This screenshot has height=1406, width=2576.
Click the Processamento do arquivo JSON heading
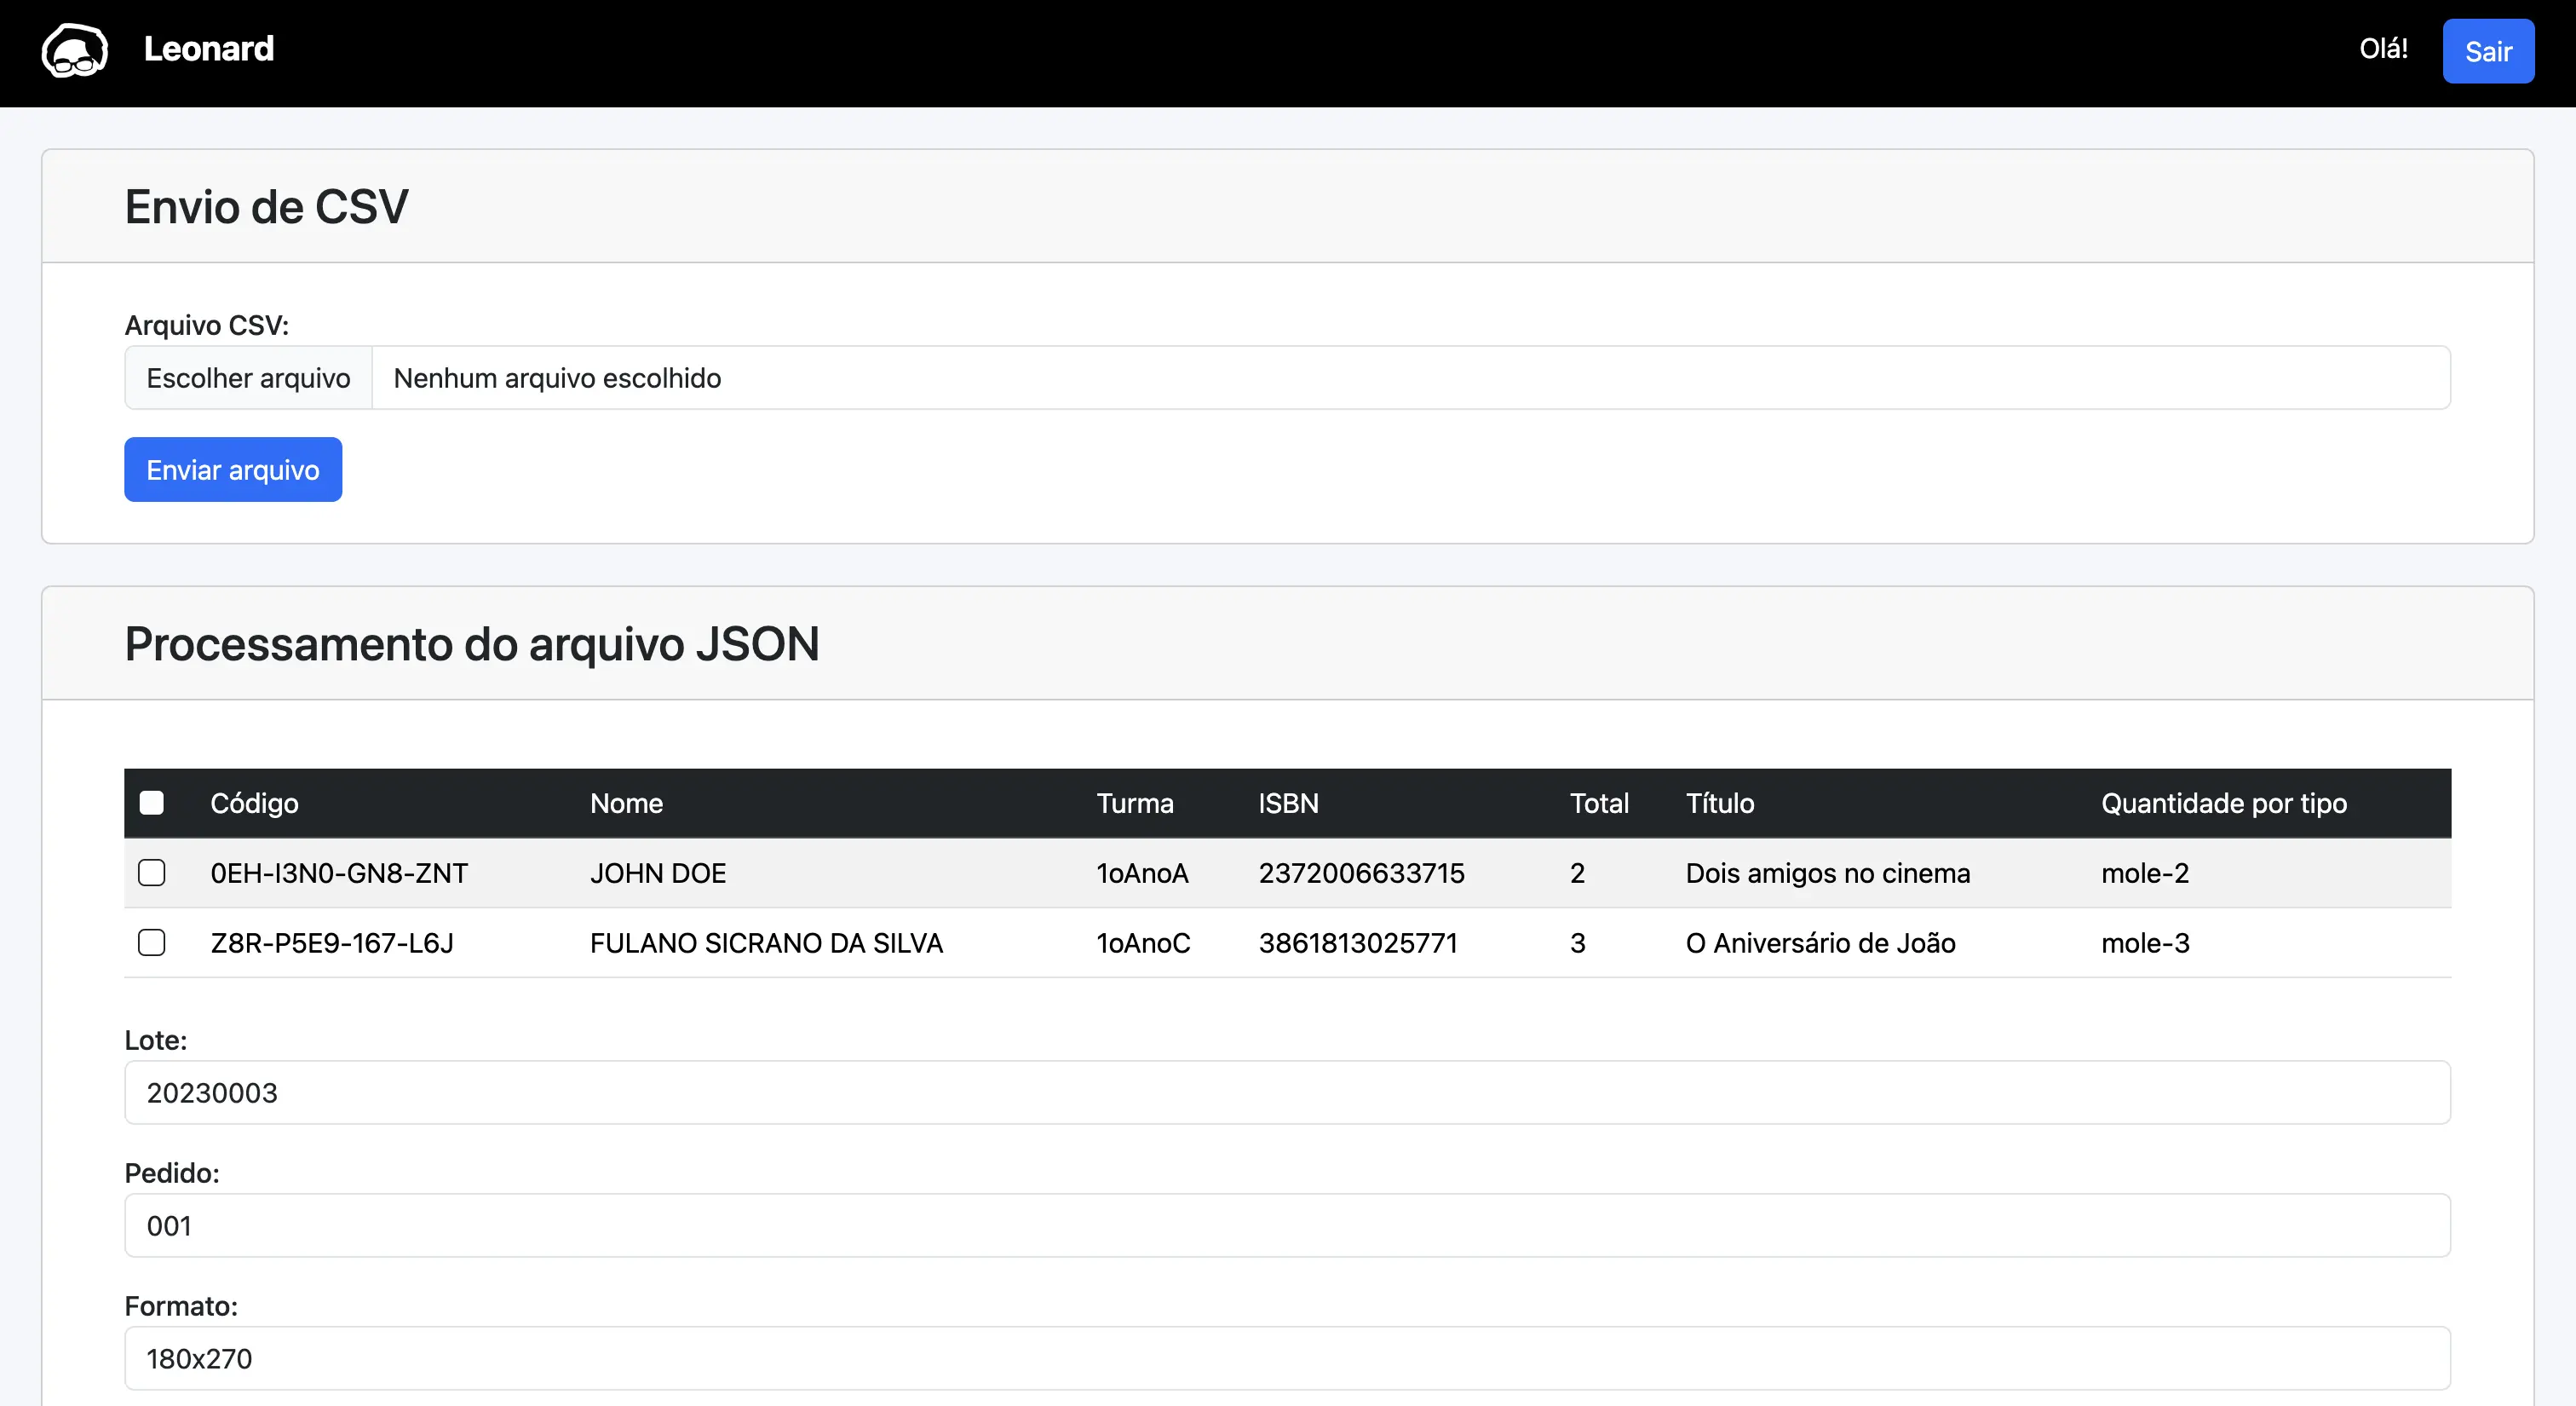coord(471,643)
